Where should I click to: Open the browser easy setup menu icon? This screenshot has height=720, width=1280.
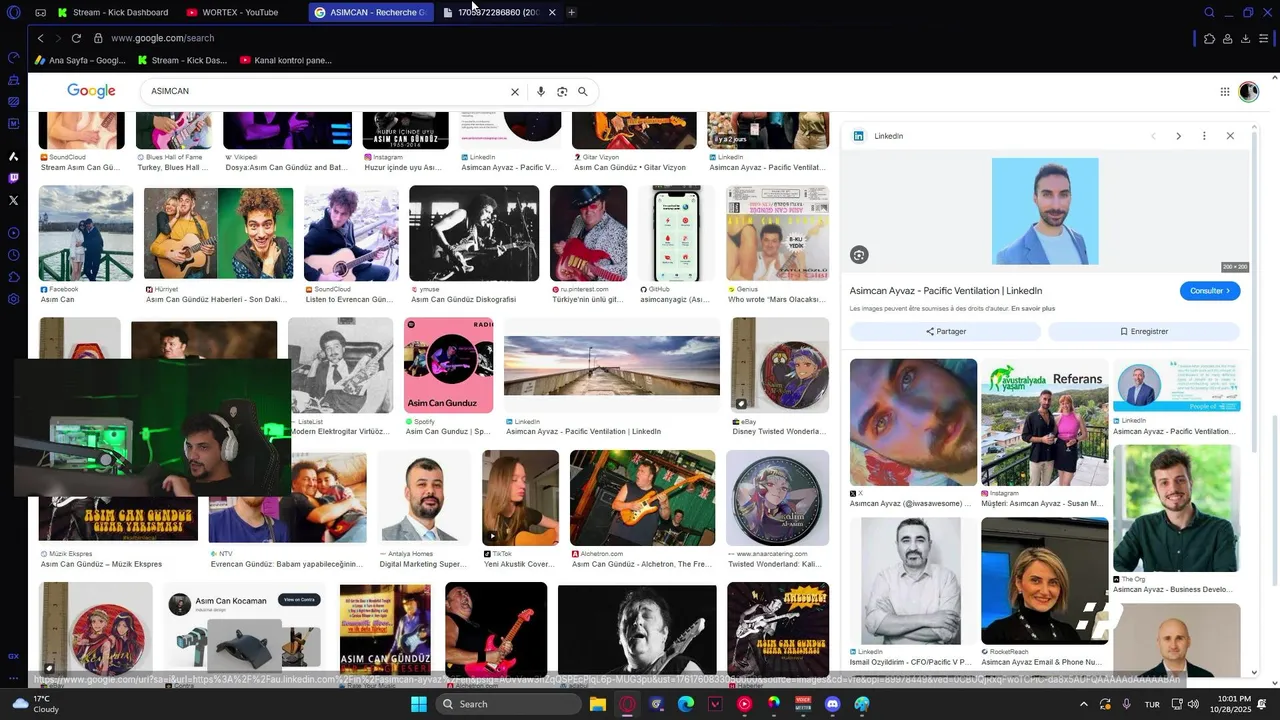[1263, 38]
